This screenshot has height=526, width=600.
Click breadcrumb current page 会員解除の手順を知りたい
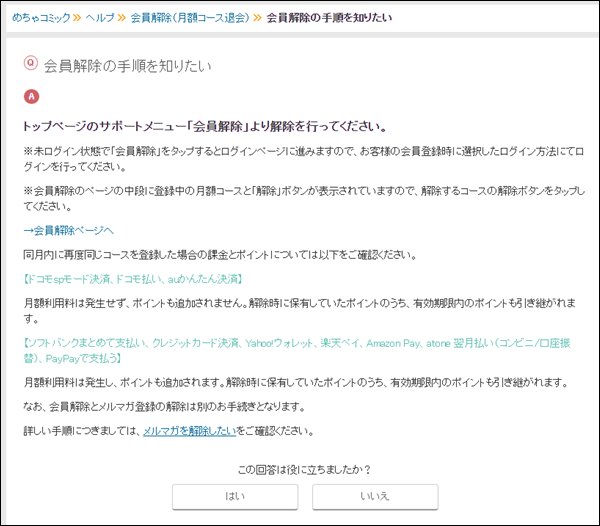click(x=329, y=18)
